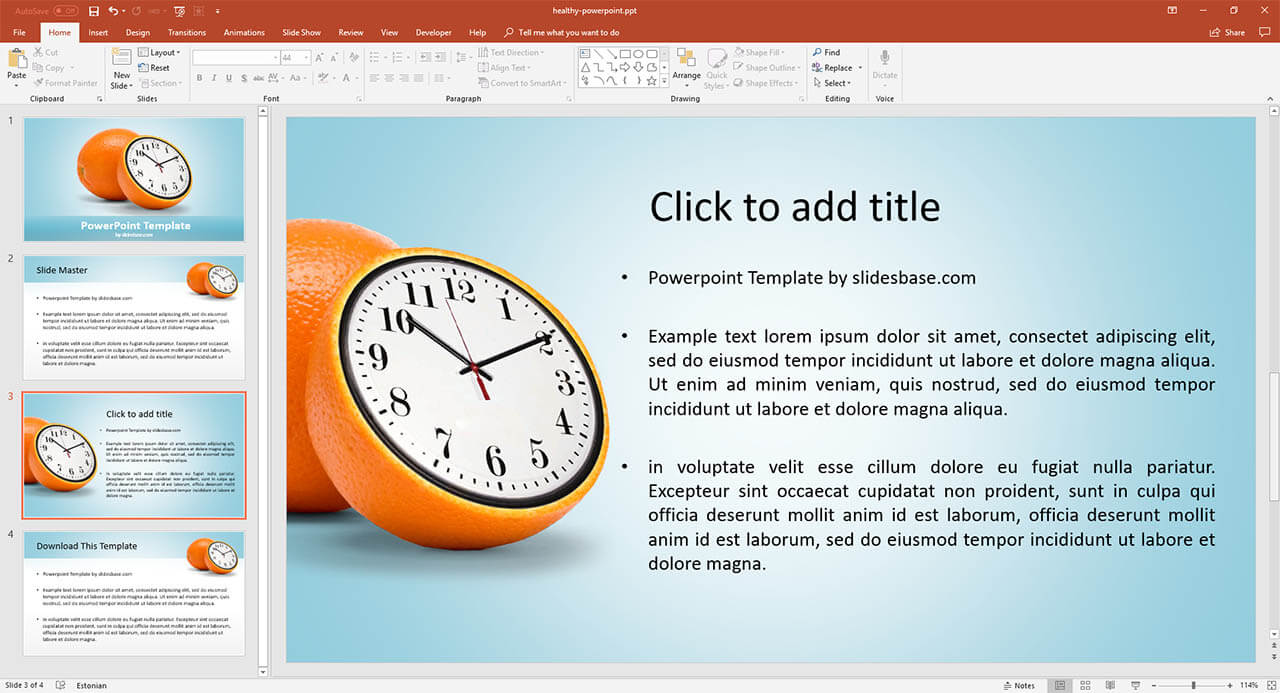
Task: Open Slide Sorter view from status bar
Action: [x=1085, y=686]
